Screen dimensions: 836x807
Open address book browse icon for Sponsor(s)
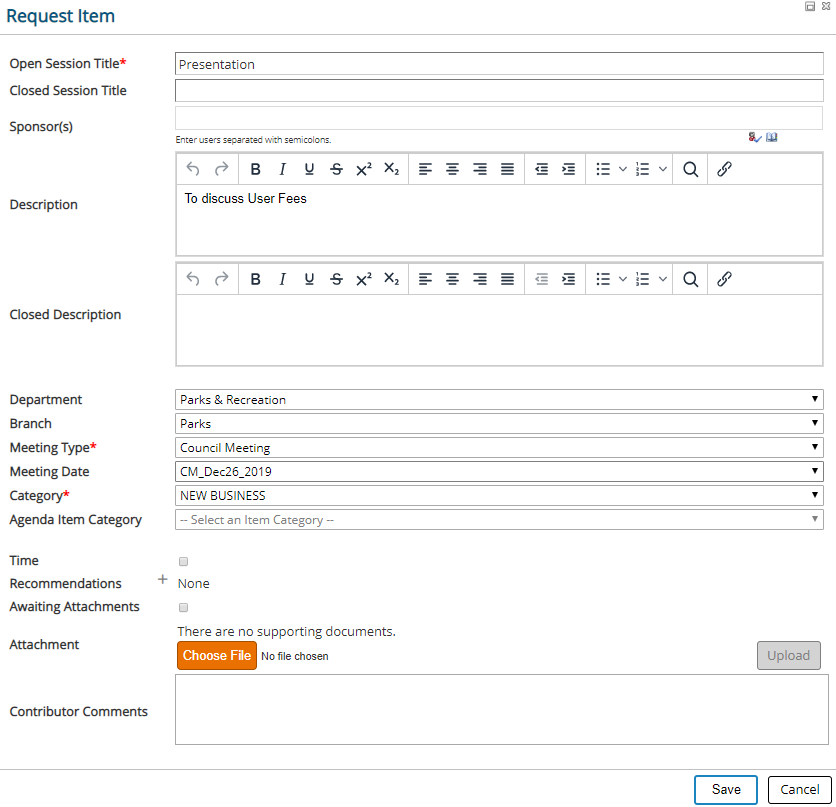tap(771, 138)
